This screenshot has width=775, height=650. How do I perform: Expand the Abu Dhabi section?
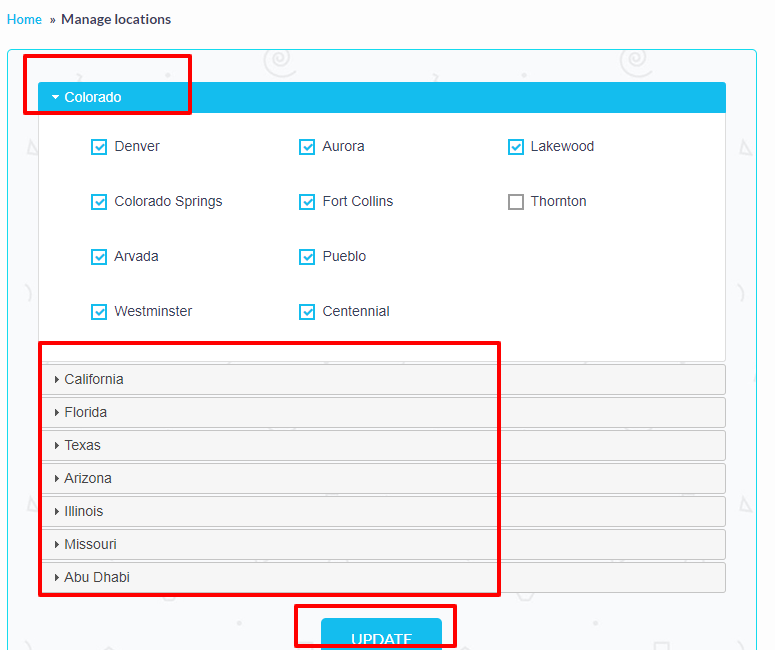(97, 577)
